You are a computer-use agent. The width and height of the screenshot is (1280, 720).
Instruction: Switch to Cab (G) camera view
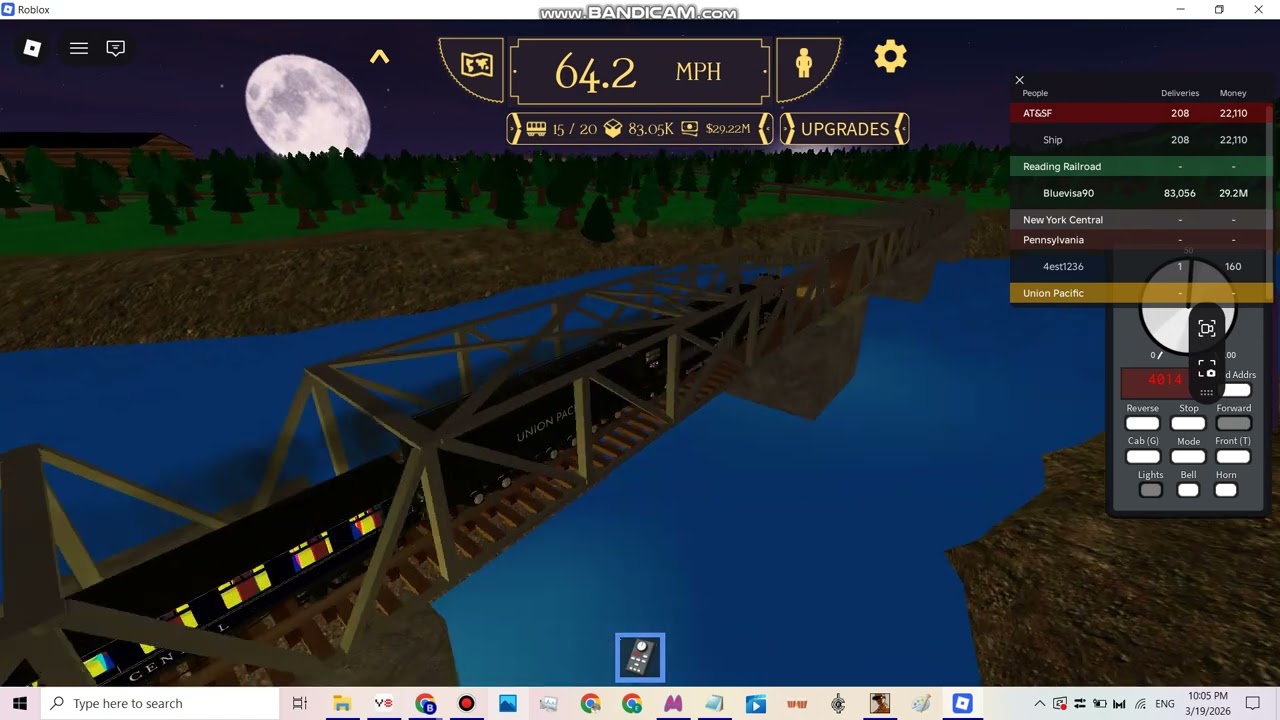click(x=1143, y=456)
